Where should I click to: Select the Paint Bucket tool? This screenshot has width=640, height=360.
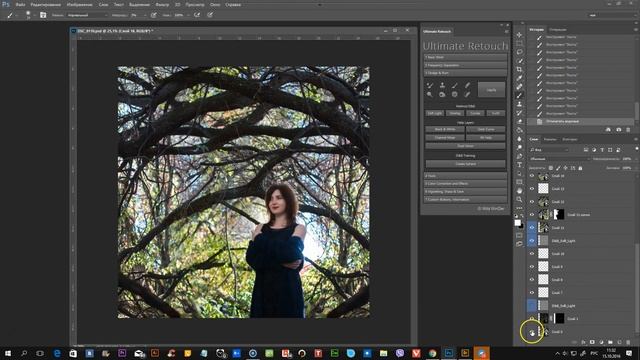pyautogui.click(x=519, y=130)
